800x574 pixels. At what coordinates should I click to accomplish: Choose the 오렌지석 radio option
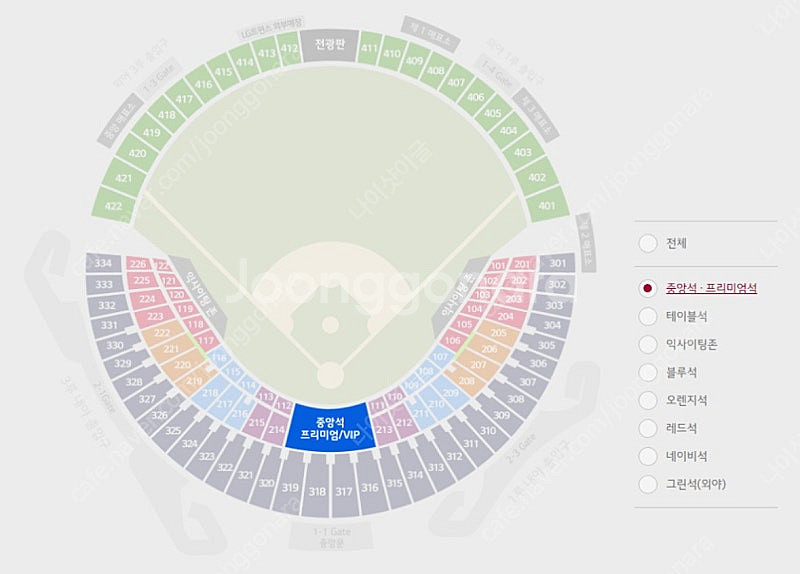[x=648, y=401]
